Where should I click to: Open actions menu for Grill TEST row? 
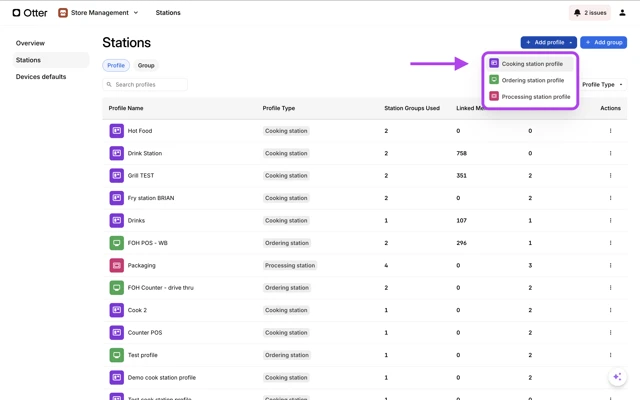point(610,176)
